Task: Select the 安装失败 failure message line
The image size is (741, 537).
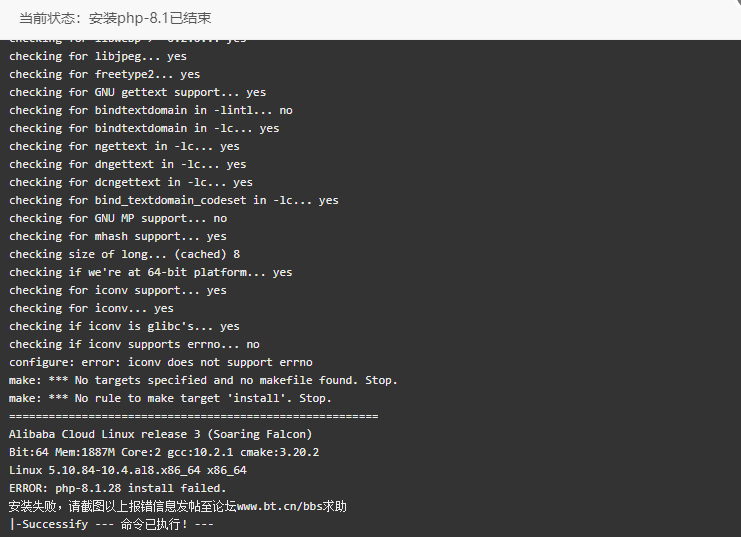Action: pyautogui.click(x=178, y=506)
